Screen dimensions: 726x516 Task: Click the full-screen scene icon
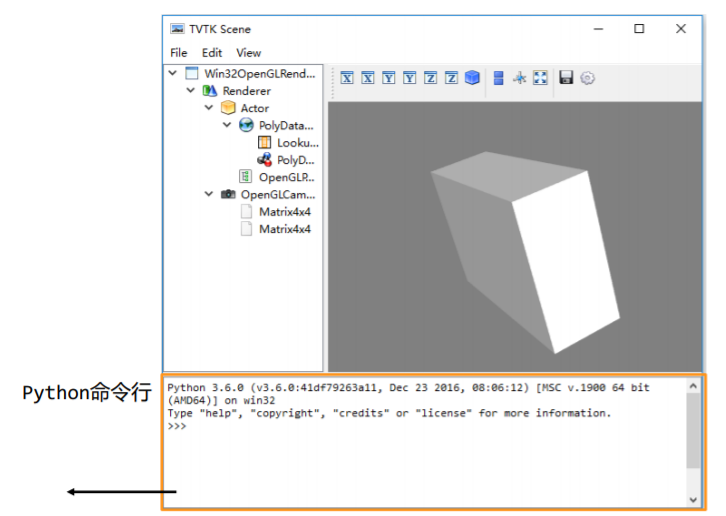coord(540,78)
